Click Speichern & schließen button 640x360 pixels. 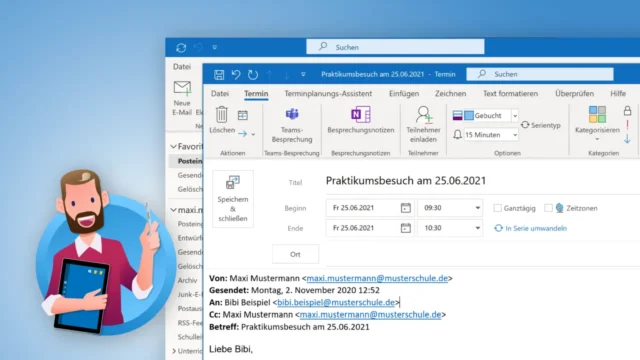pyautogui.click(x=233, y=199)
